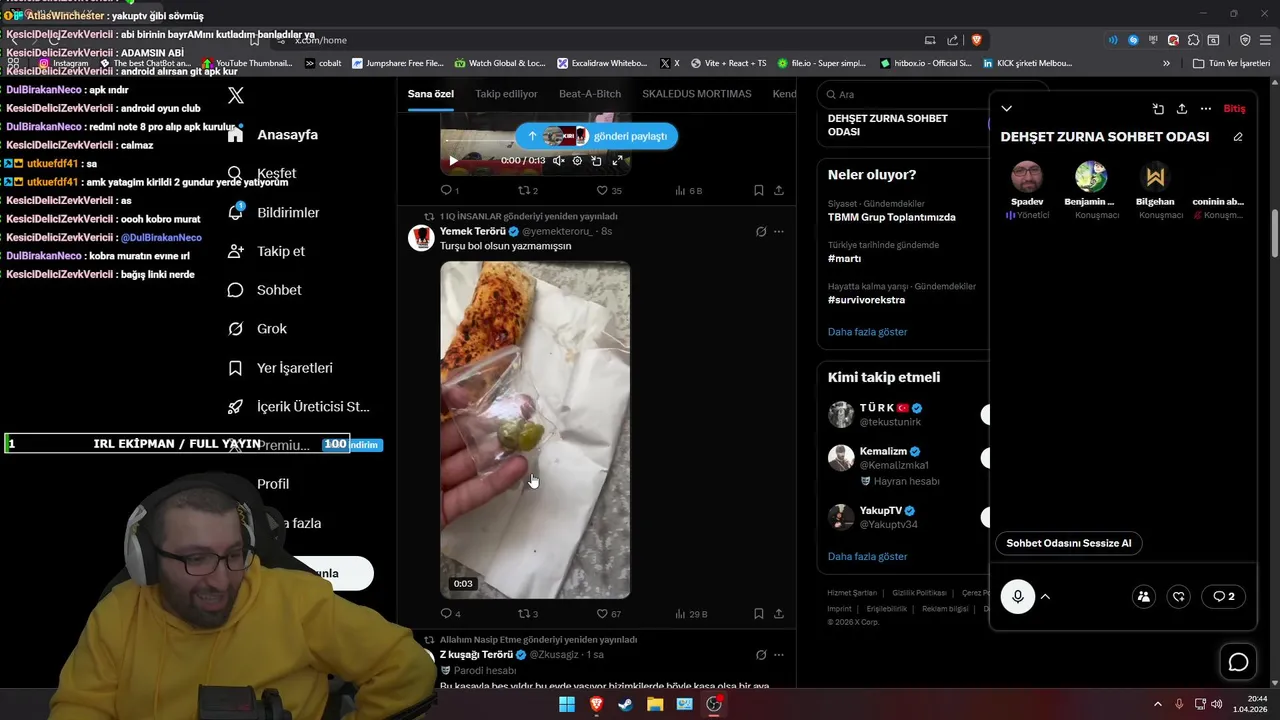Open Tüm Yer İşaretleri bookmarks folder
1280x720 pixels.
click(x=1232, y=63)
